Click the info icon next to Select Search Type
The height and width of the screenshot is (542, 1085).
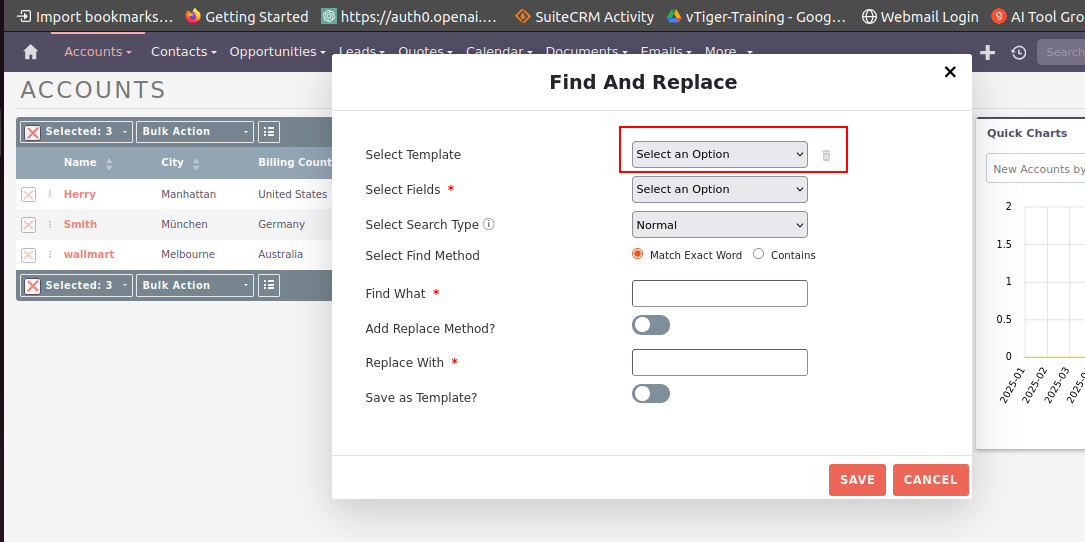point(489,225)
